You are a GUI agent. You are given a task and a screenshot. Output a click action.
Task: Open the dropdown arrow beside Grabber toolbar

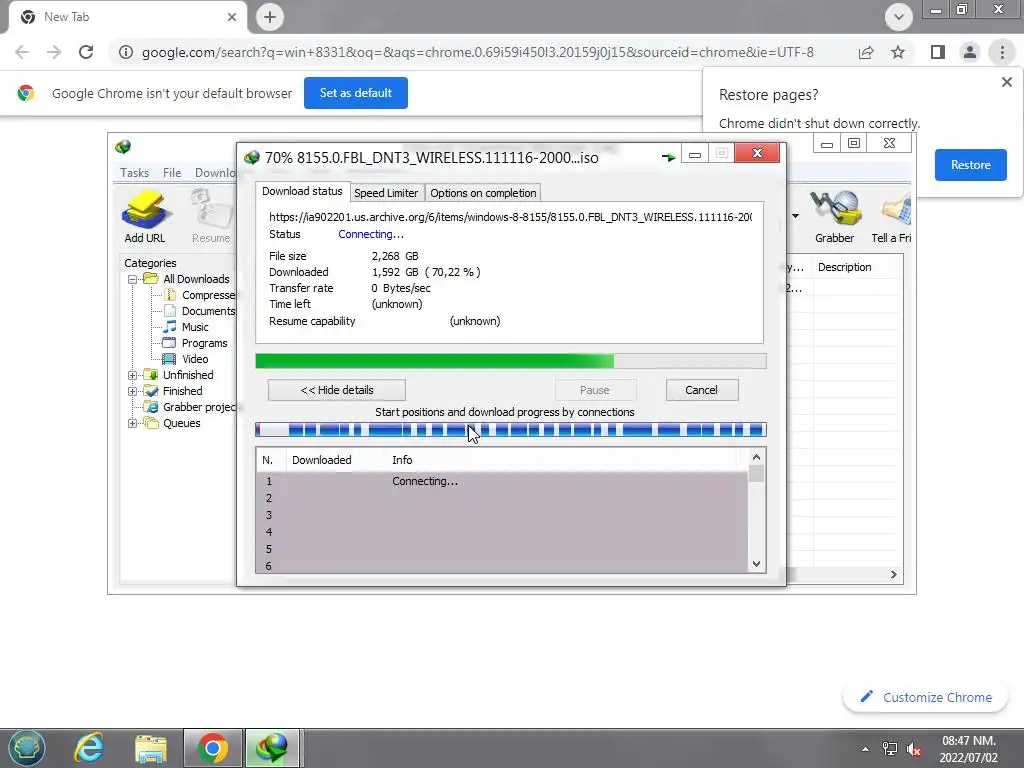[x=795, y=216]
